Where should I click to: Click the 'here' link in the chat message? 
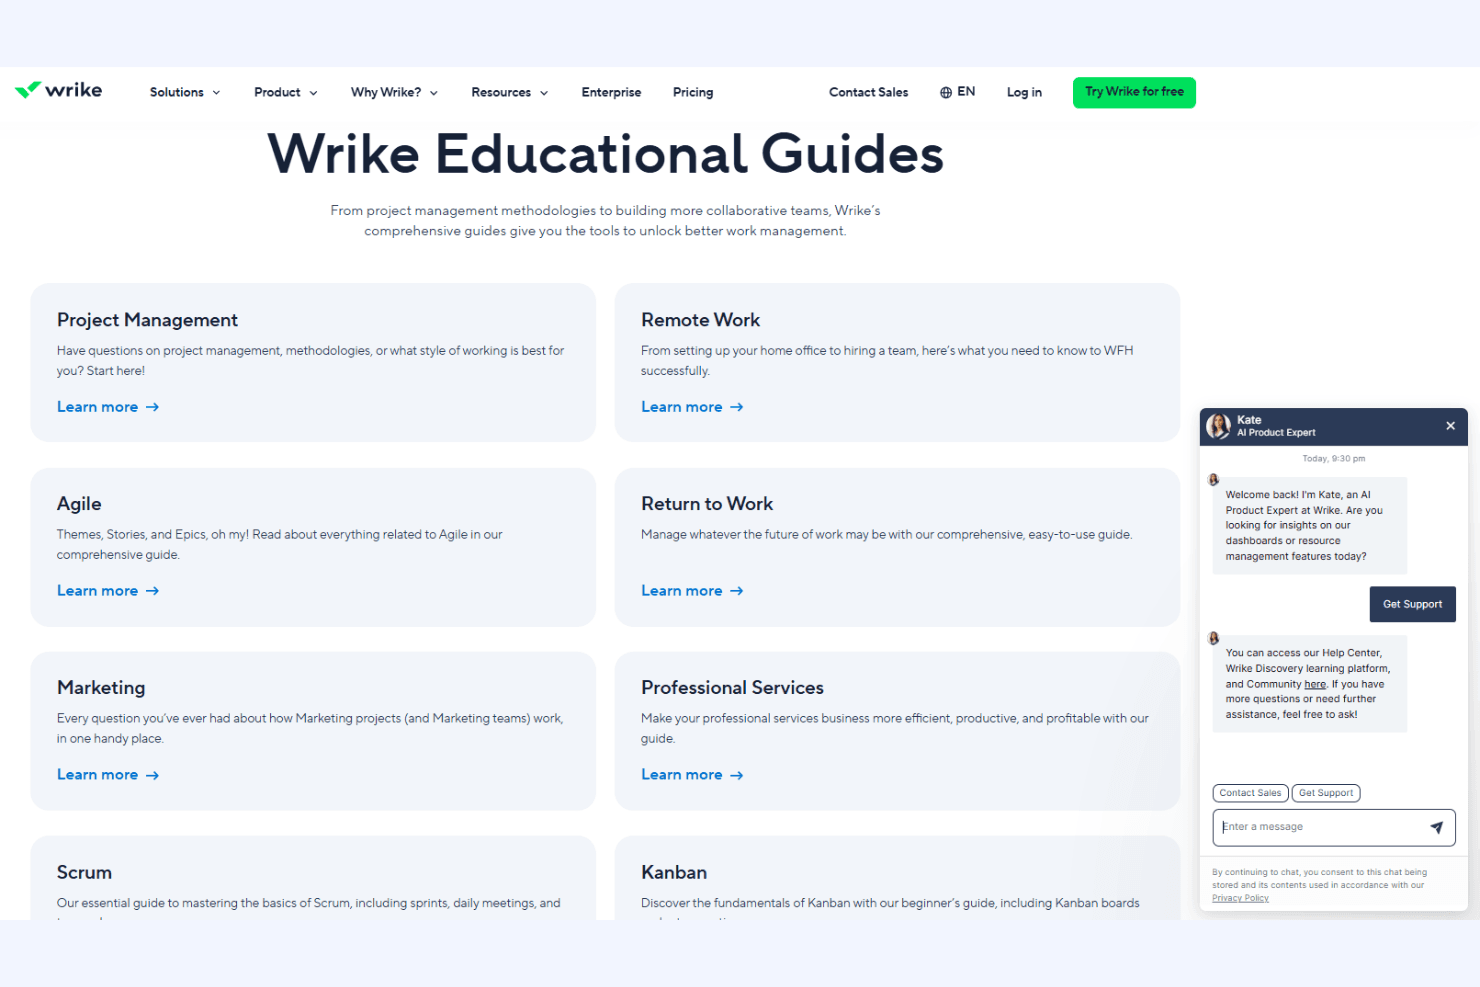click(1315, 684)
